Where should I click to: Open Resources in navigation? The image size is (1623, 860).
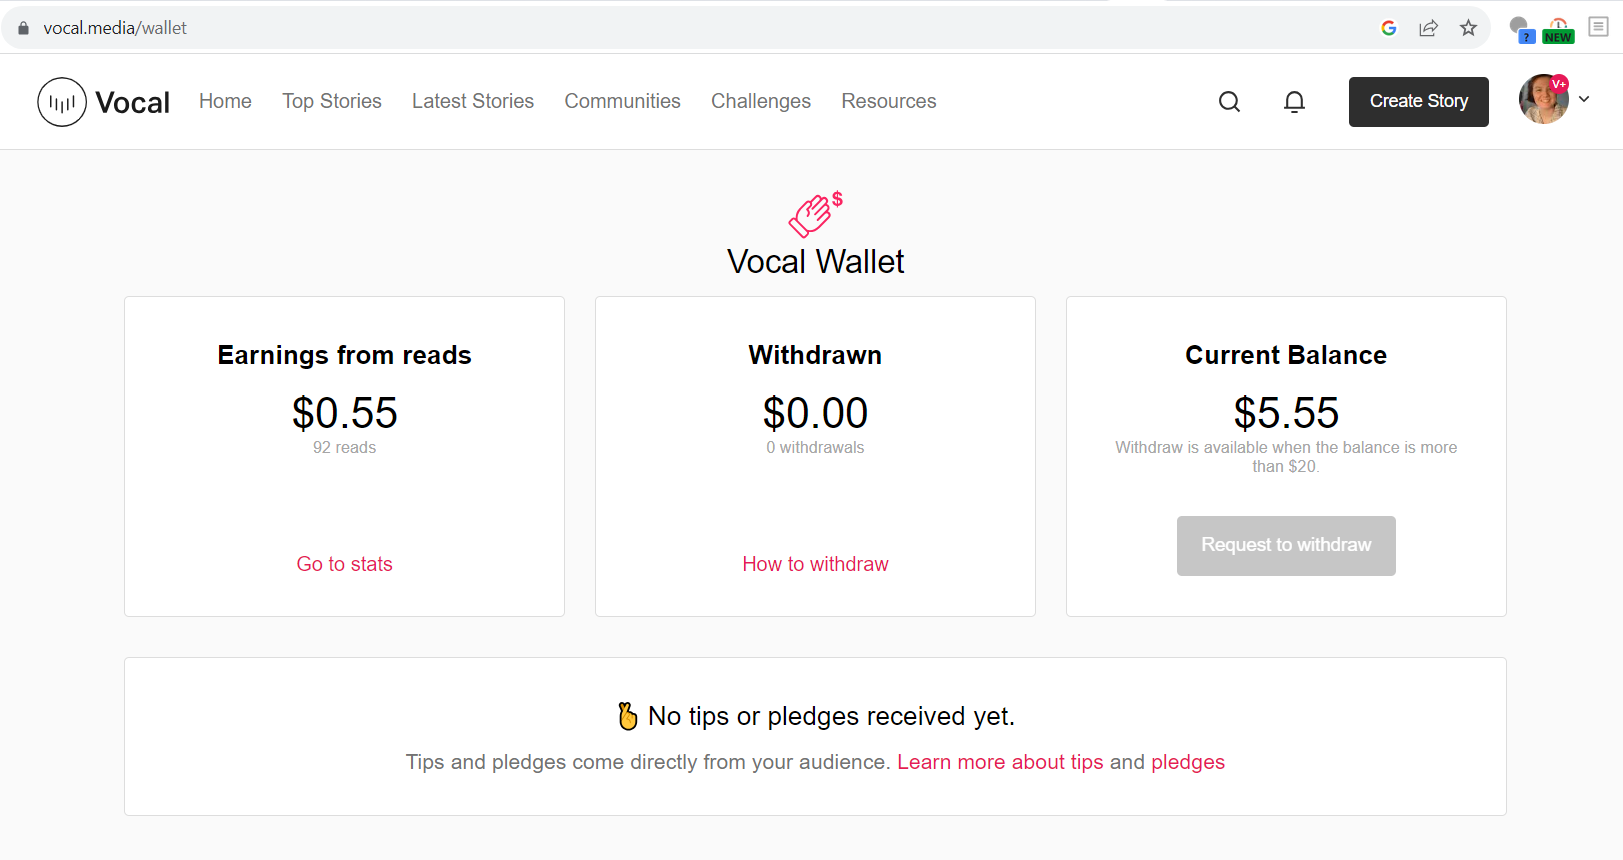[x=889, y=101]
